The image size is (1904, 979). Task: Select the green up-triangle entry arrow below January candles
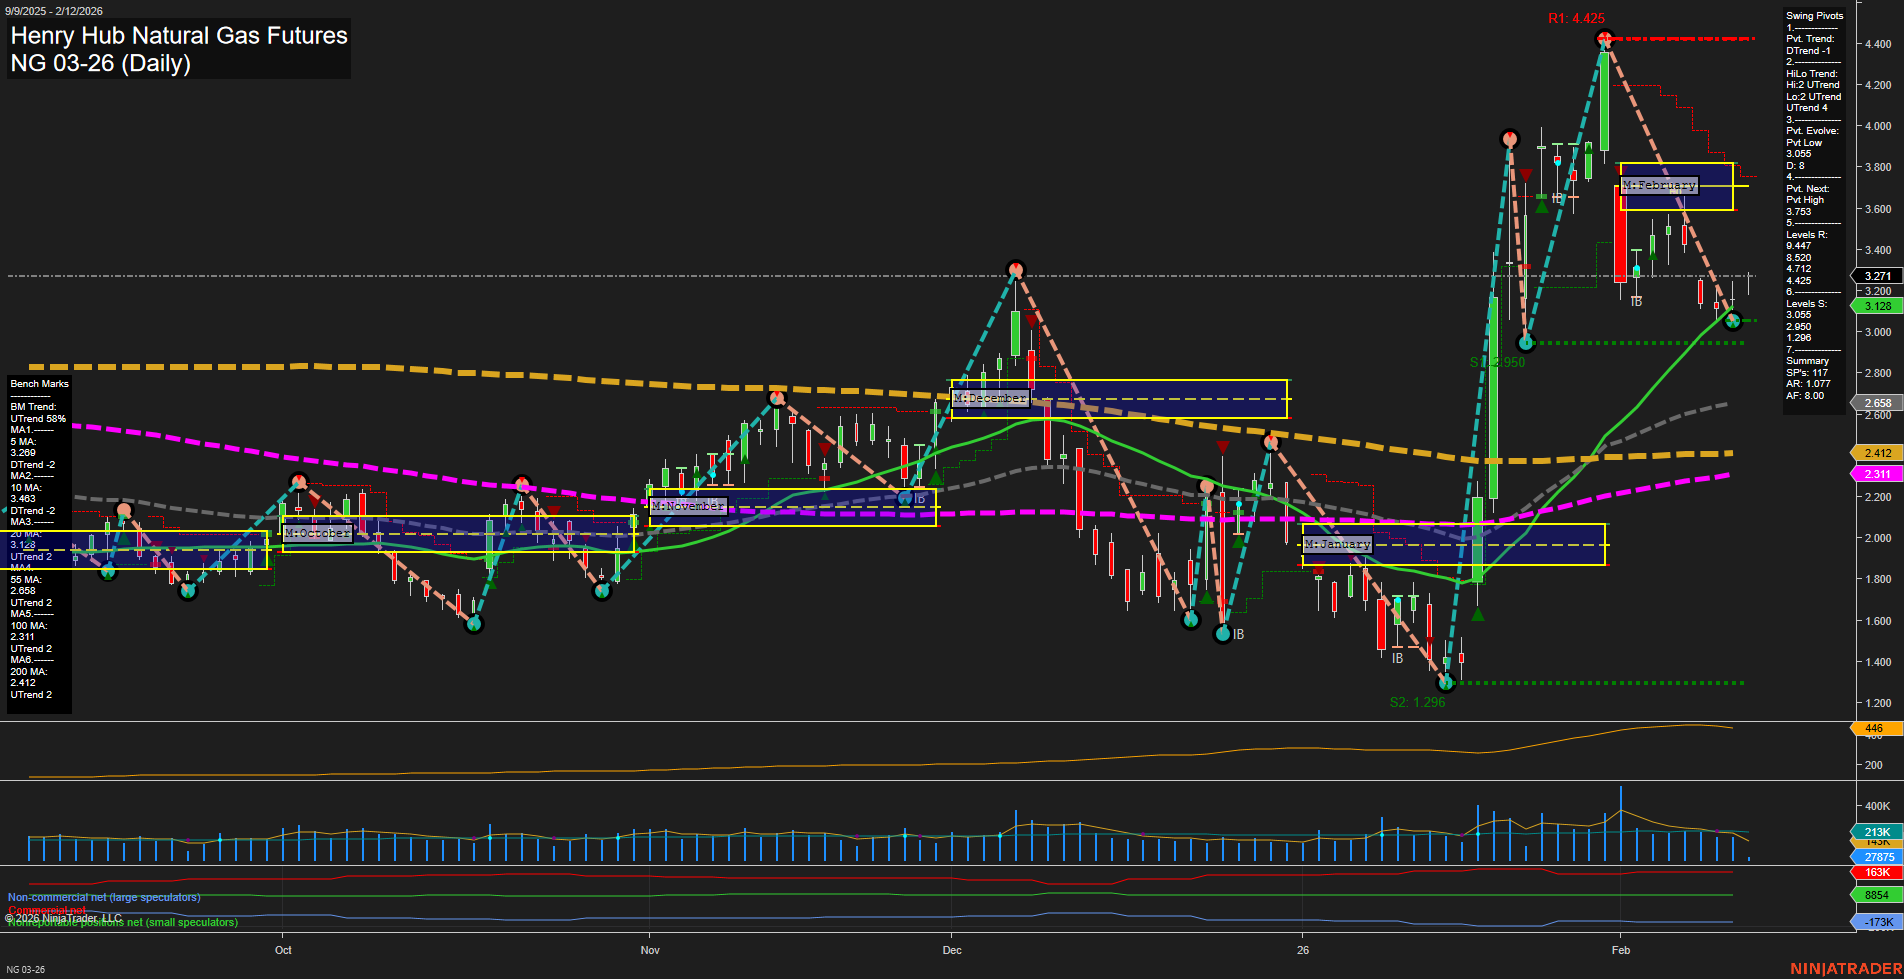(1478, 614)
